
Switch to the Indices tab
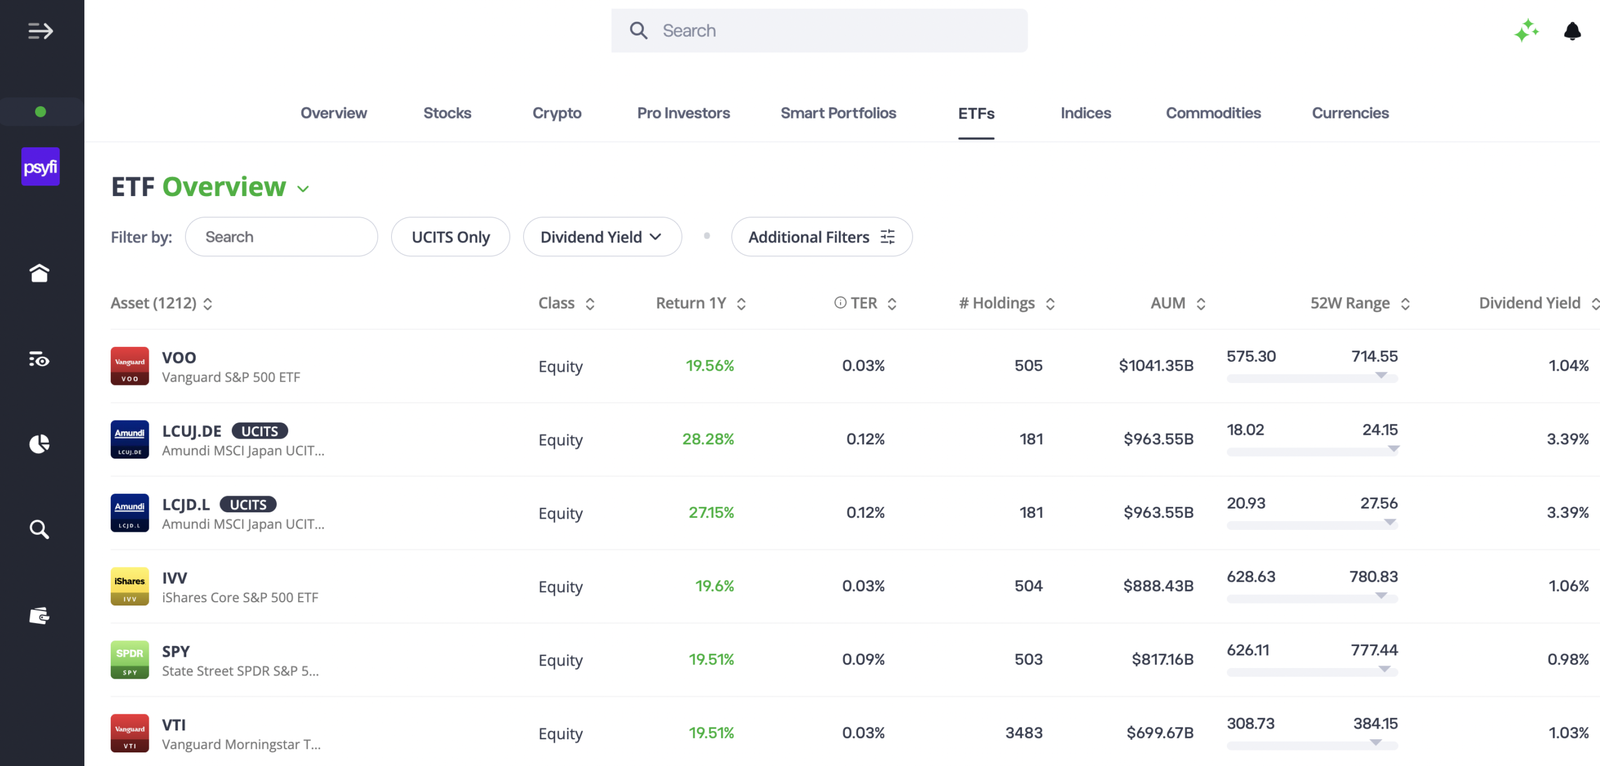(x=1086, y=113)
